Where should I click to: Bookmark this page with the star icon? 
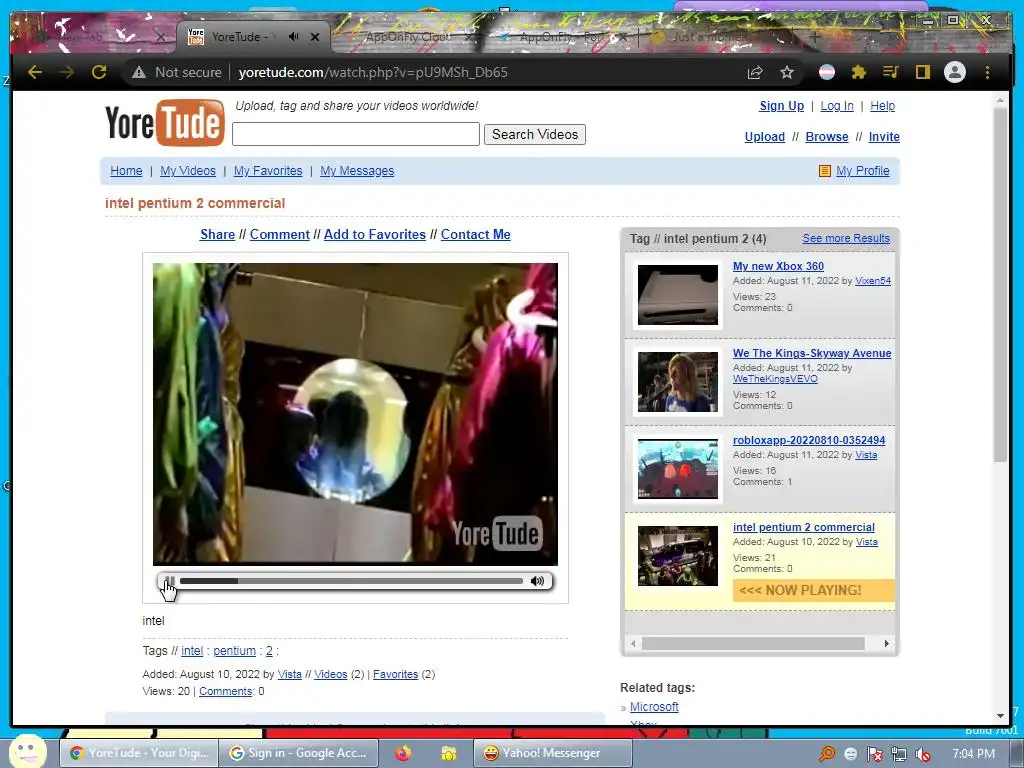click(787, 72)
